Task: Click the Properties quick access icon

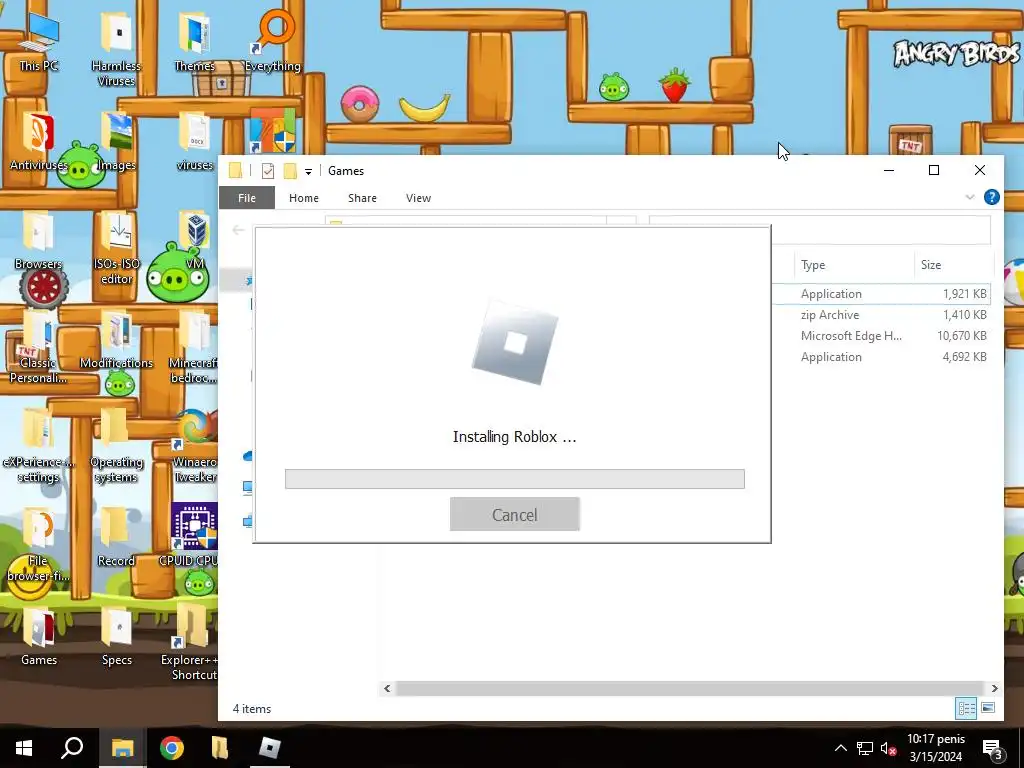Action: tap(268, 171)
